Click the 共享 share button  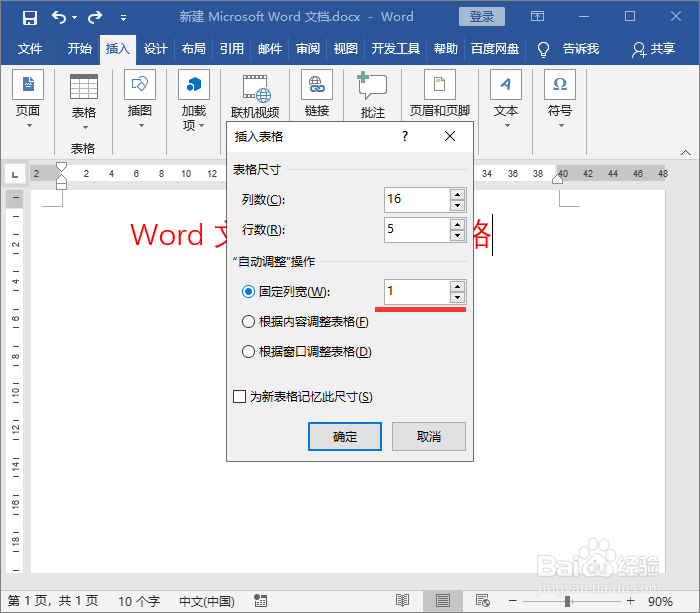pos(653,49)
